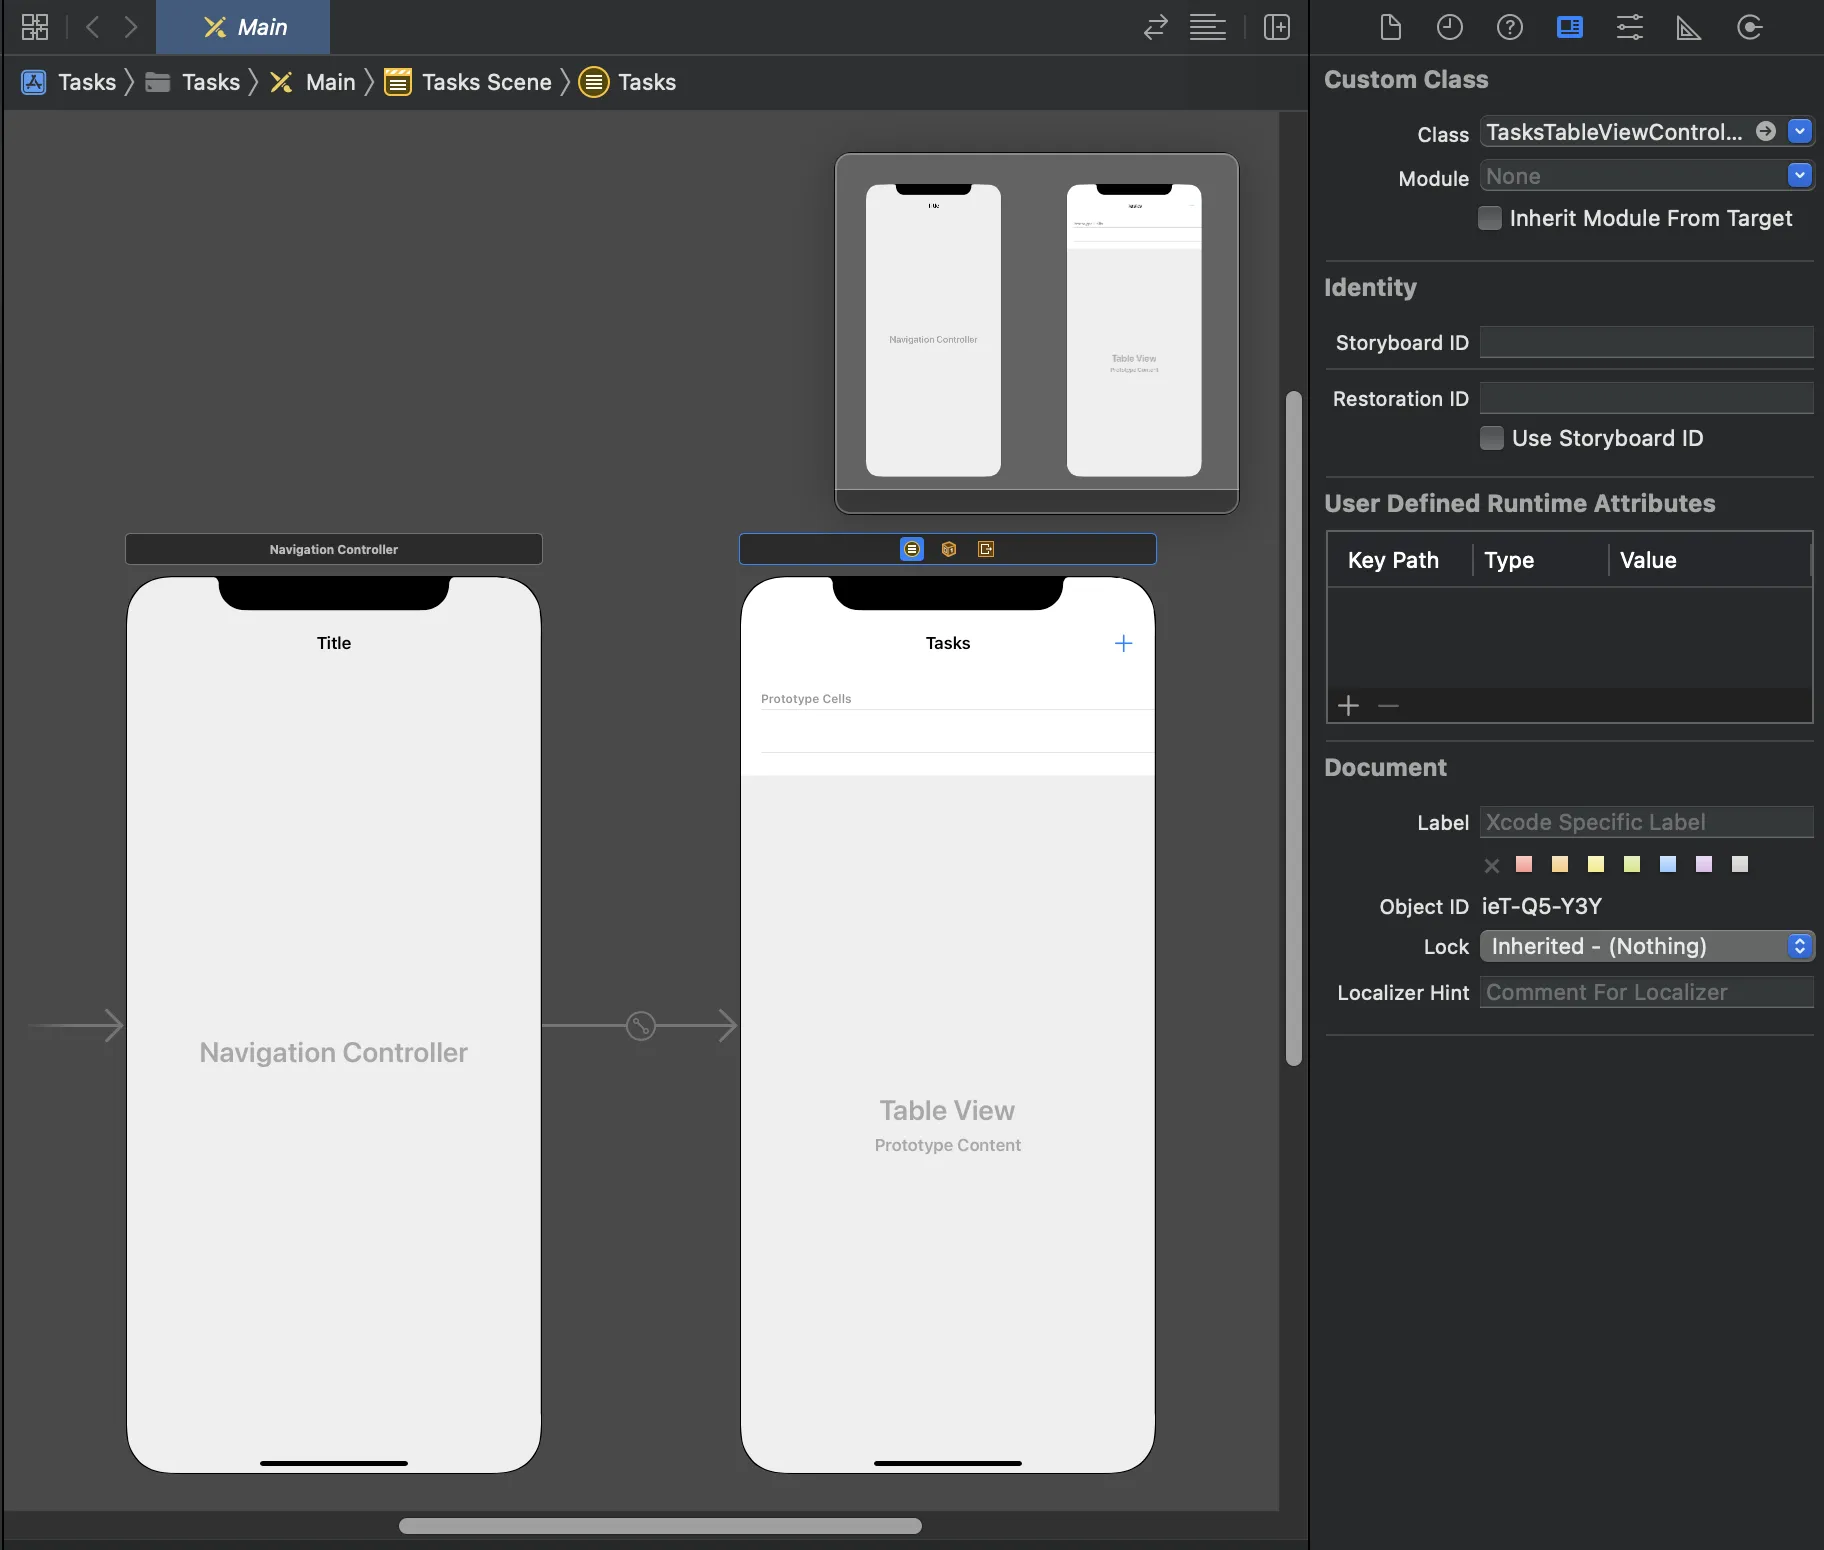Remove the selected runtime attribute
The height and width of the screenshot is (1550, 1824).
pyautogui.click(x=1388, y=706)
